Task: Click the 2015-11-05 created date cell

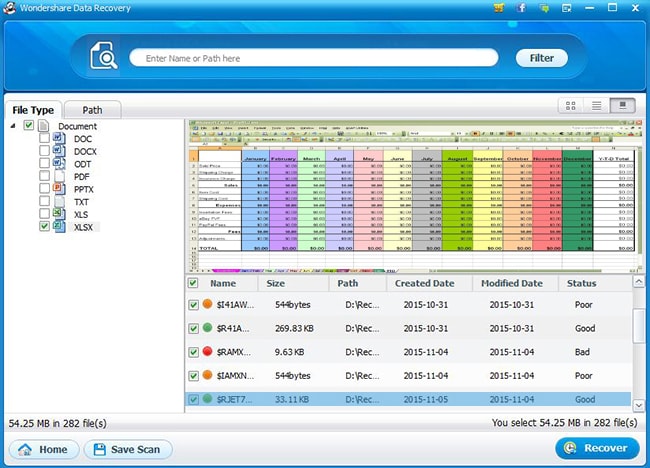Action: coord(426,400)
